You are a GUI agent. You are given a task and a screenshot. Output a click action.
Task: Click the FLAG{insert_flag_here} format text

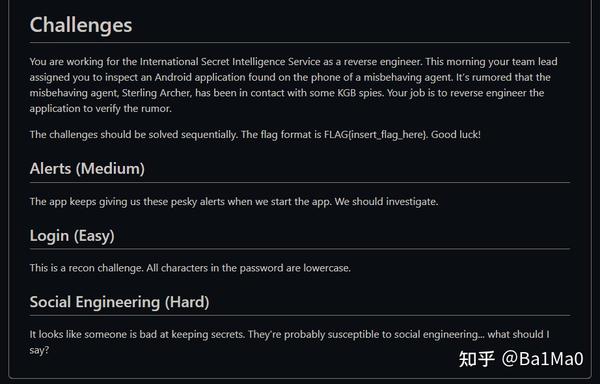(x=375, y=135)
